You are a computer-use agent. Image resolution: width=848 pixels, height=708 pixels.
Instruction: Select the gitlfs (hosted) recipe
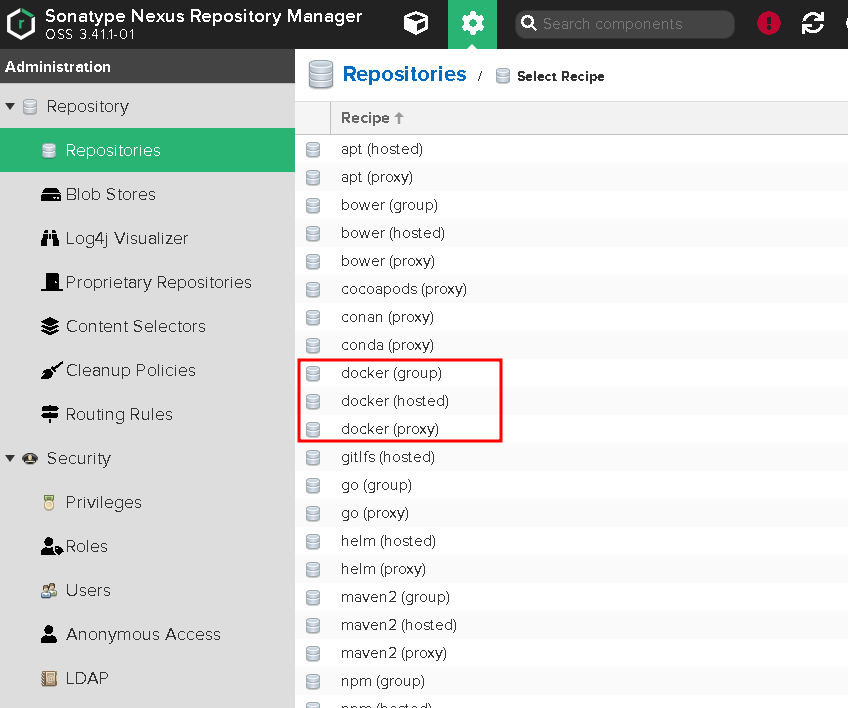[x=571, y=458]
